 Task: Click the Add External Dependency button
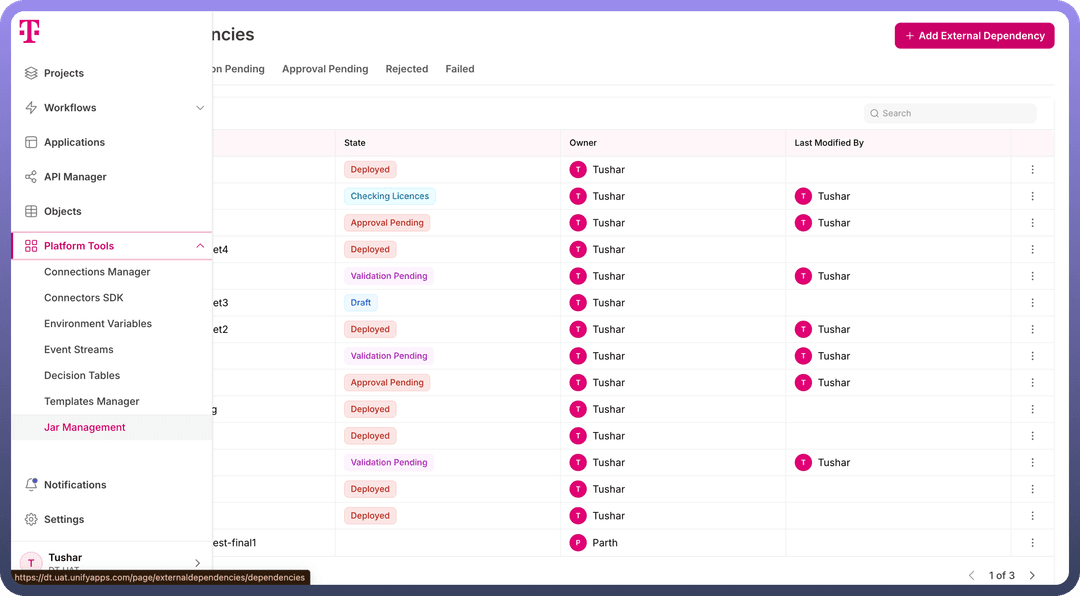pyautogui.click(x=974, y=36)
